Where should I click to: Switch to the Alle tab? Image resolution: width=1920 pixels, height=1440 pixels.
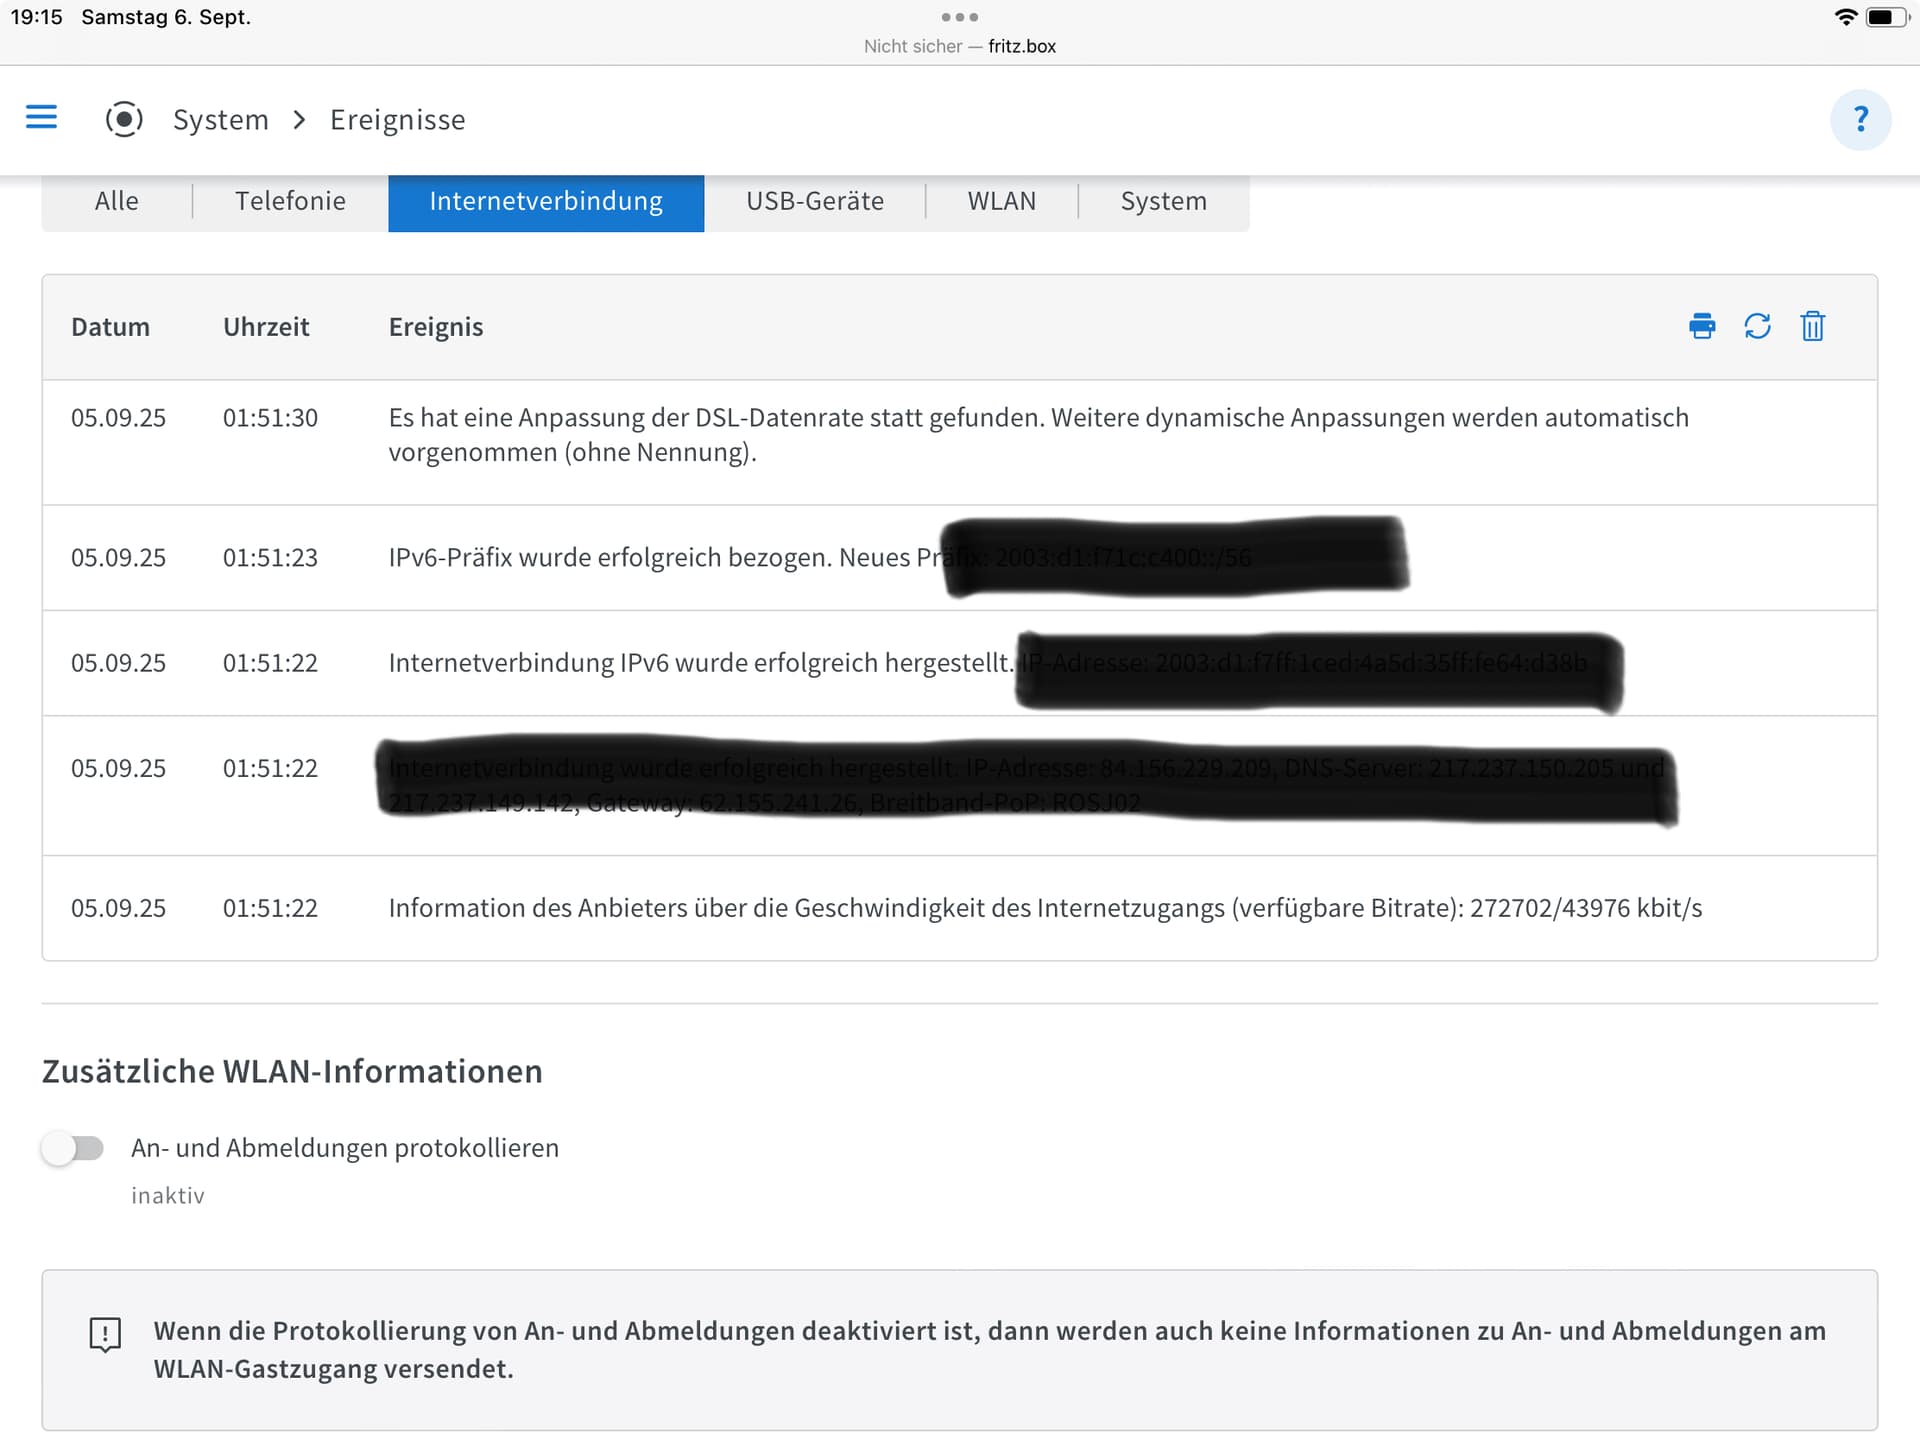[116, 202]
